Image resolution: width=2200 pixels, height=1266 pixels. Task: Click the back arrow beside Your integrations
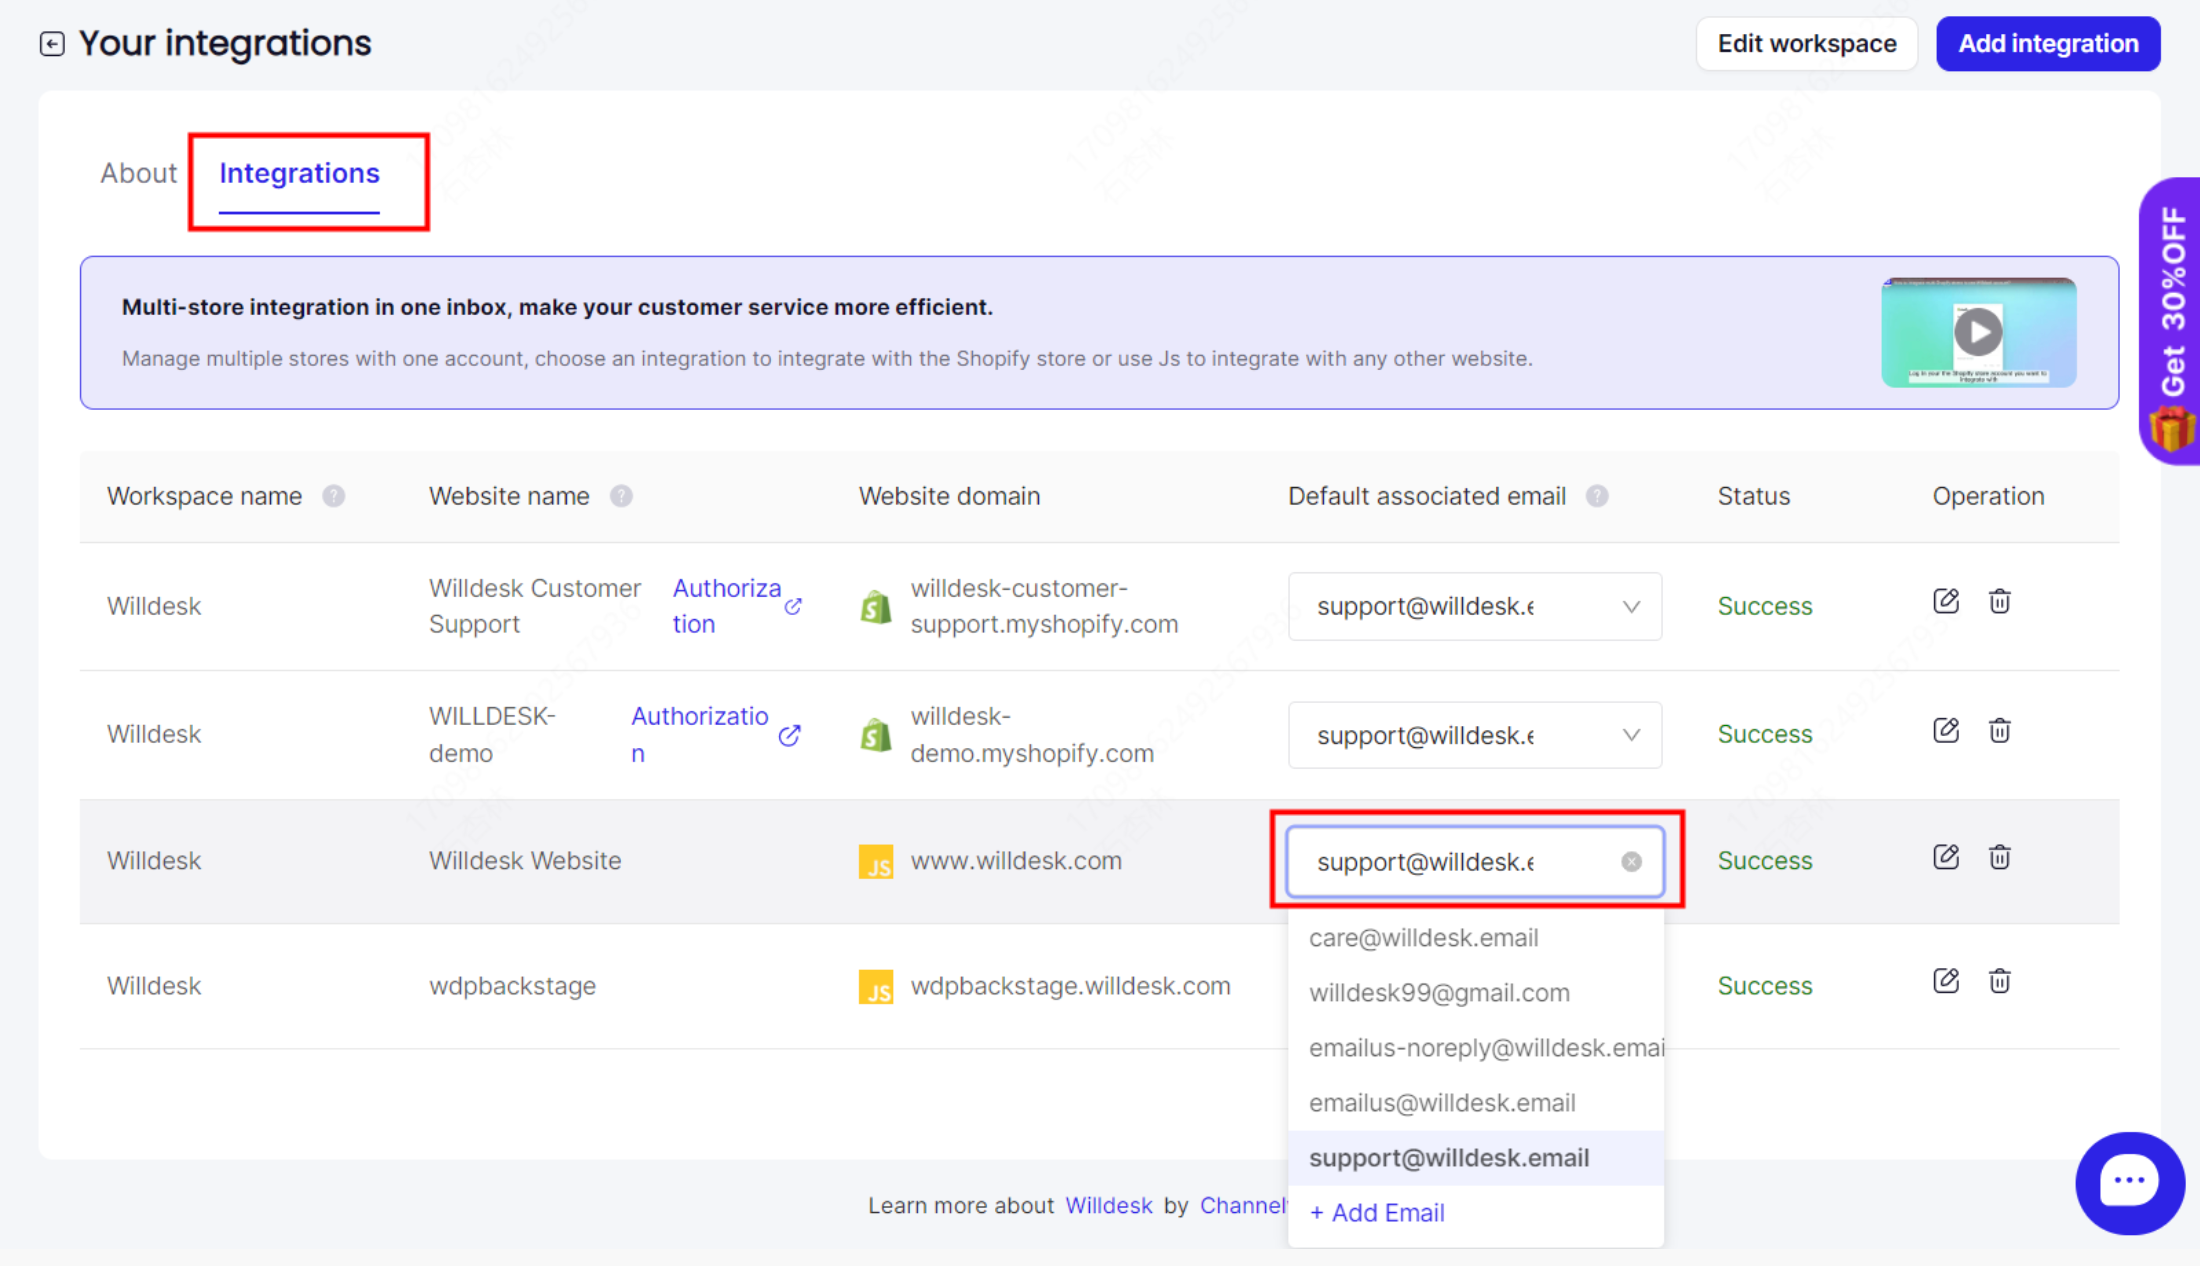coord(52,44)
